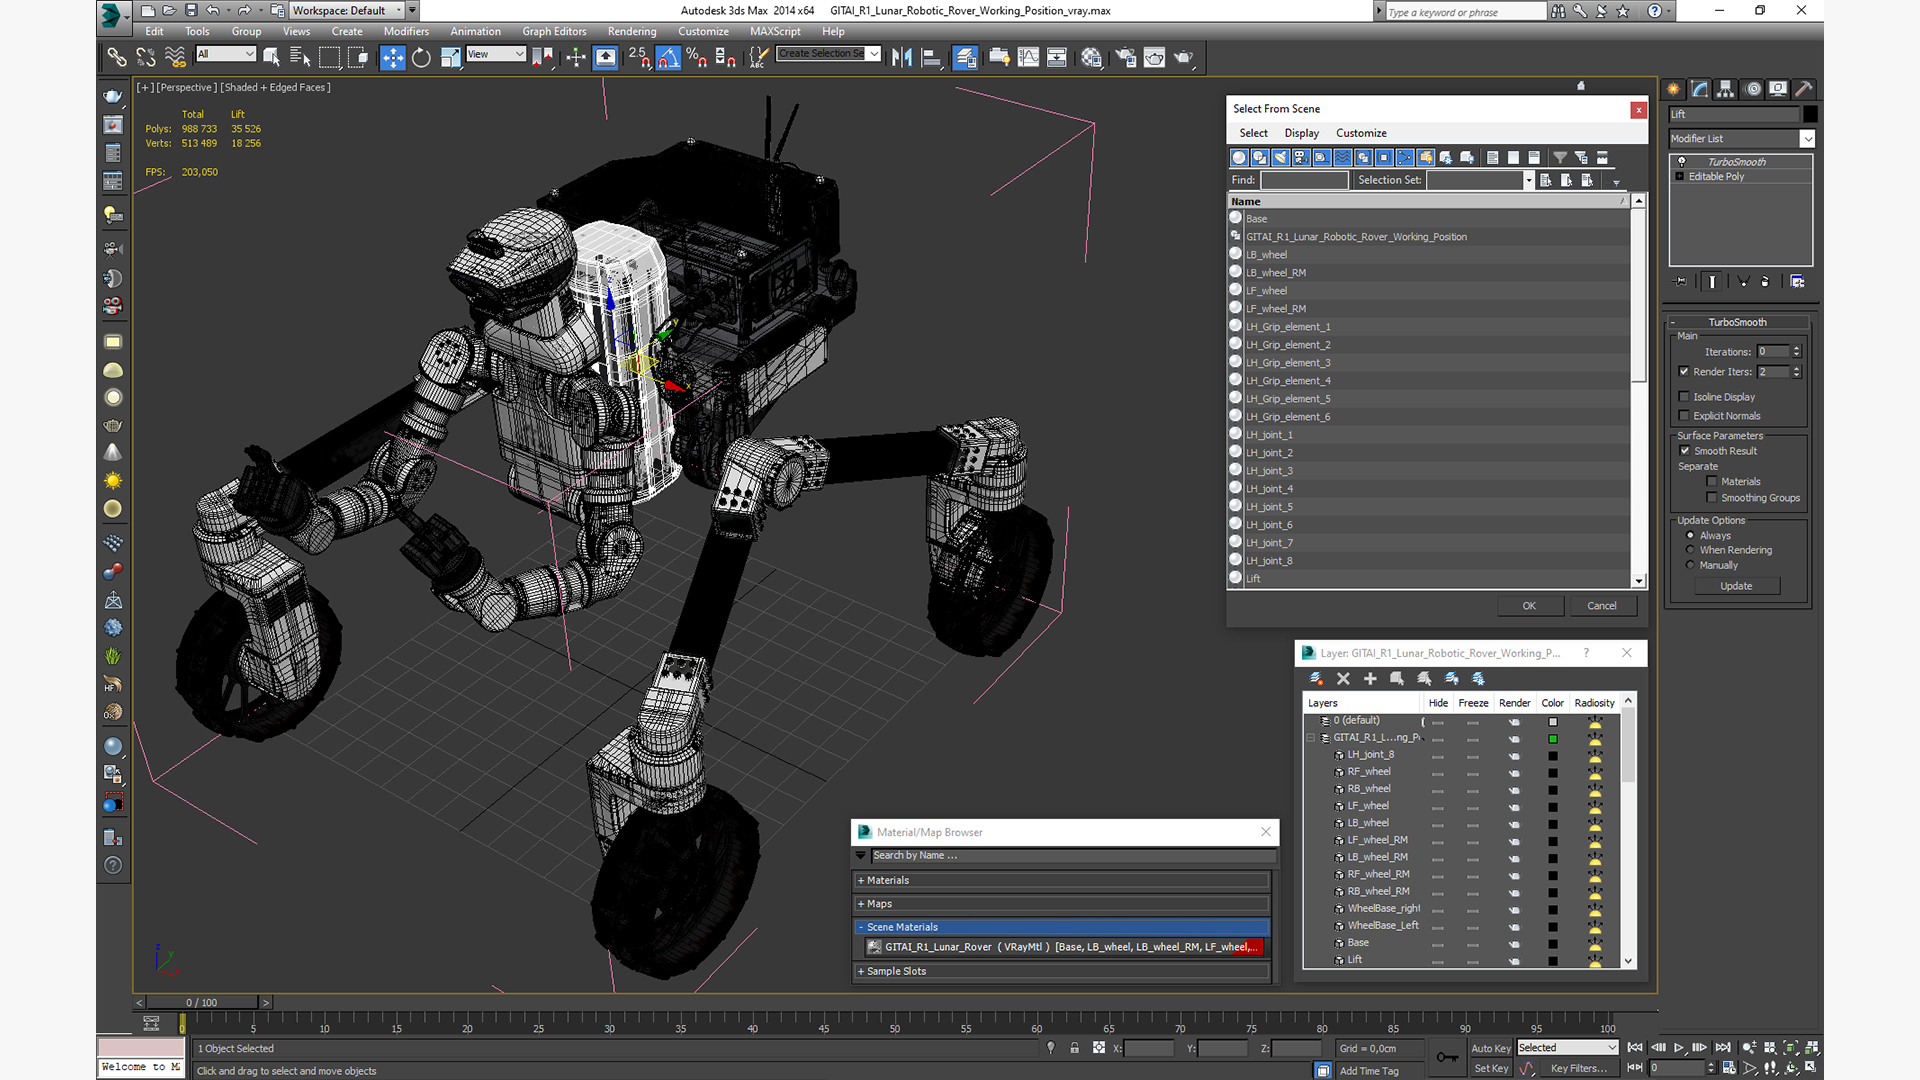This screenshot has width=1920, height=1080.
Task: Activate the Select and Rotate tool
Action: 421,58
